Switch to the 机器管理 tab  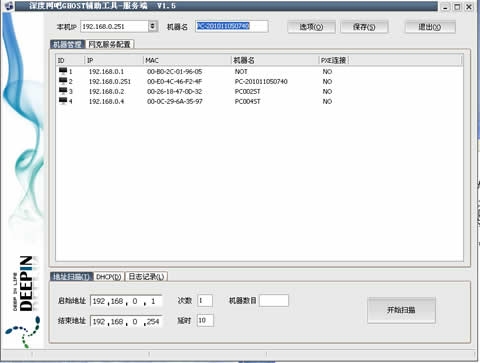[x=68, y=44]
